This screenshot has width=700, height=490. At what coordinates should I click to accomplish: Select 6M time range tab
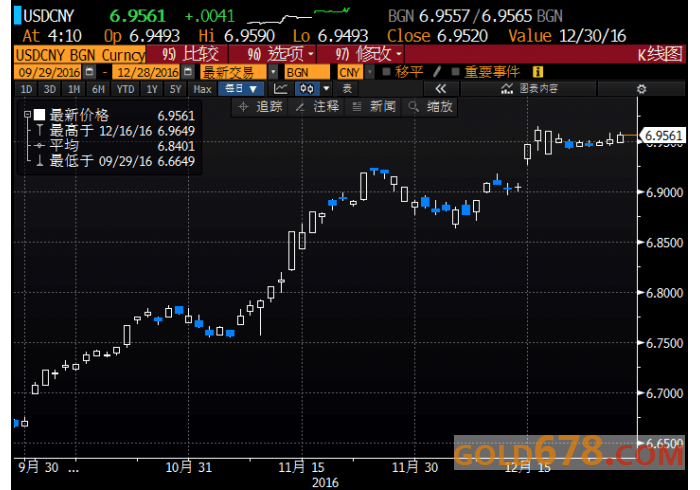pyautogui.click(x=98, y=89)
